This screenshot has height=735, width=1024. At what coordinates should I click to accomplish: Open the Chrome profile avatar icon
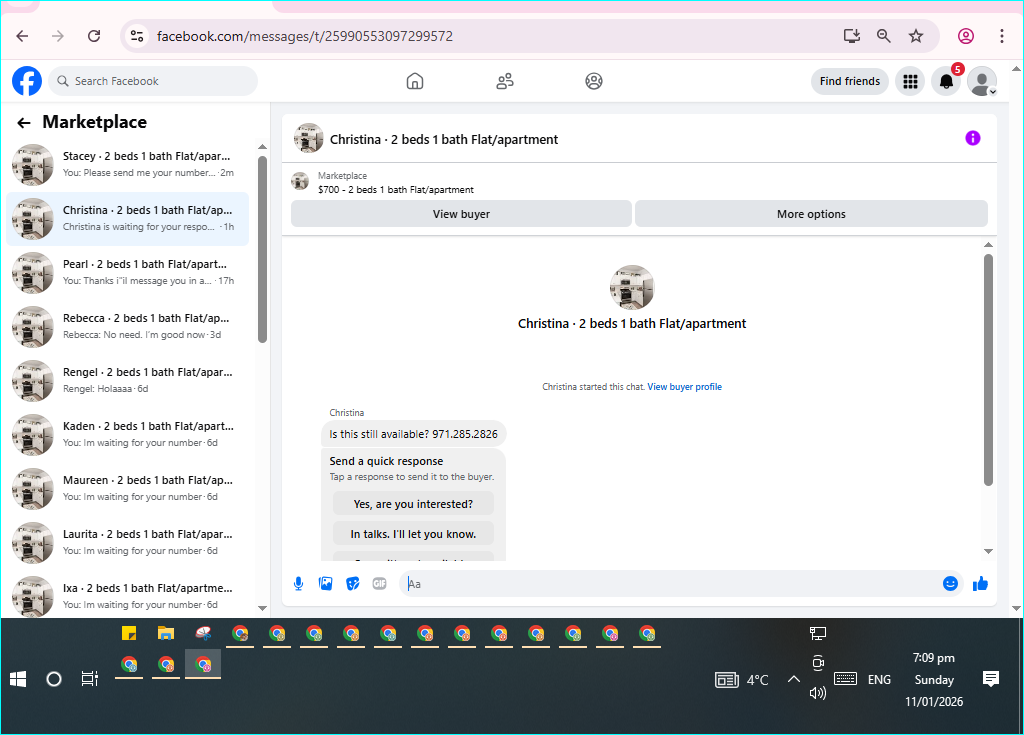pyautogui.click(x=966, y=36)
